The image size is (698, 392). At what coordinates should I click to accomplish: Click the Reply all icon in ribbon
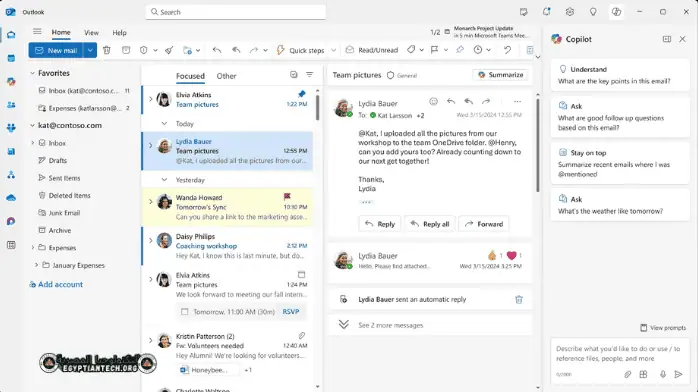[x=236, y=50]
